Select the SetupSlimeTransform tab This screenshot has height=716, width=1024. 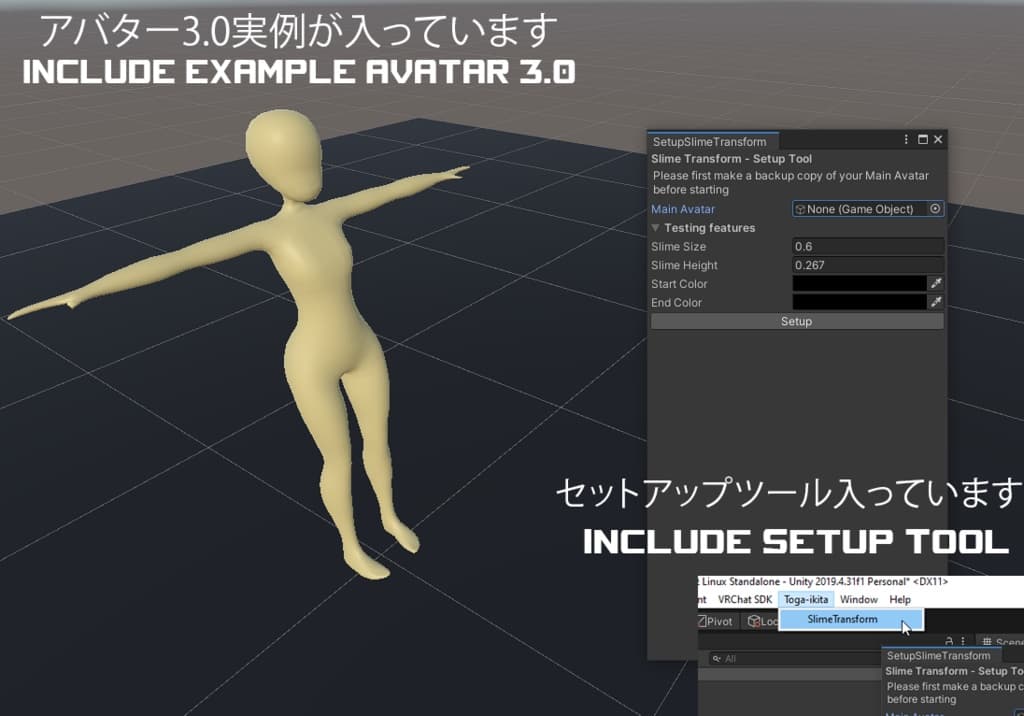click(709, 142)
